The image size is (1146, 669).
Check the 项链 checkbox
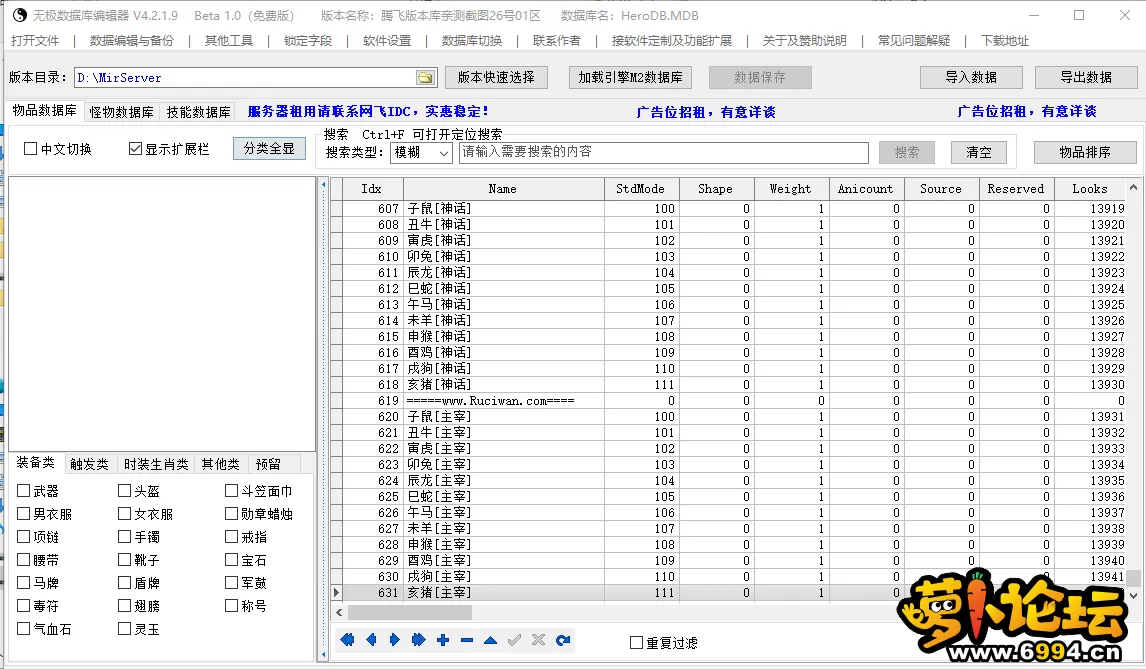[x=23, y=537]
